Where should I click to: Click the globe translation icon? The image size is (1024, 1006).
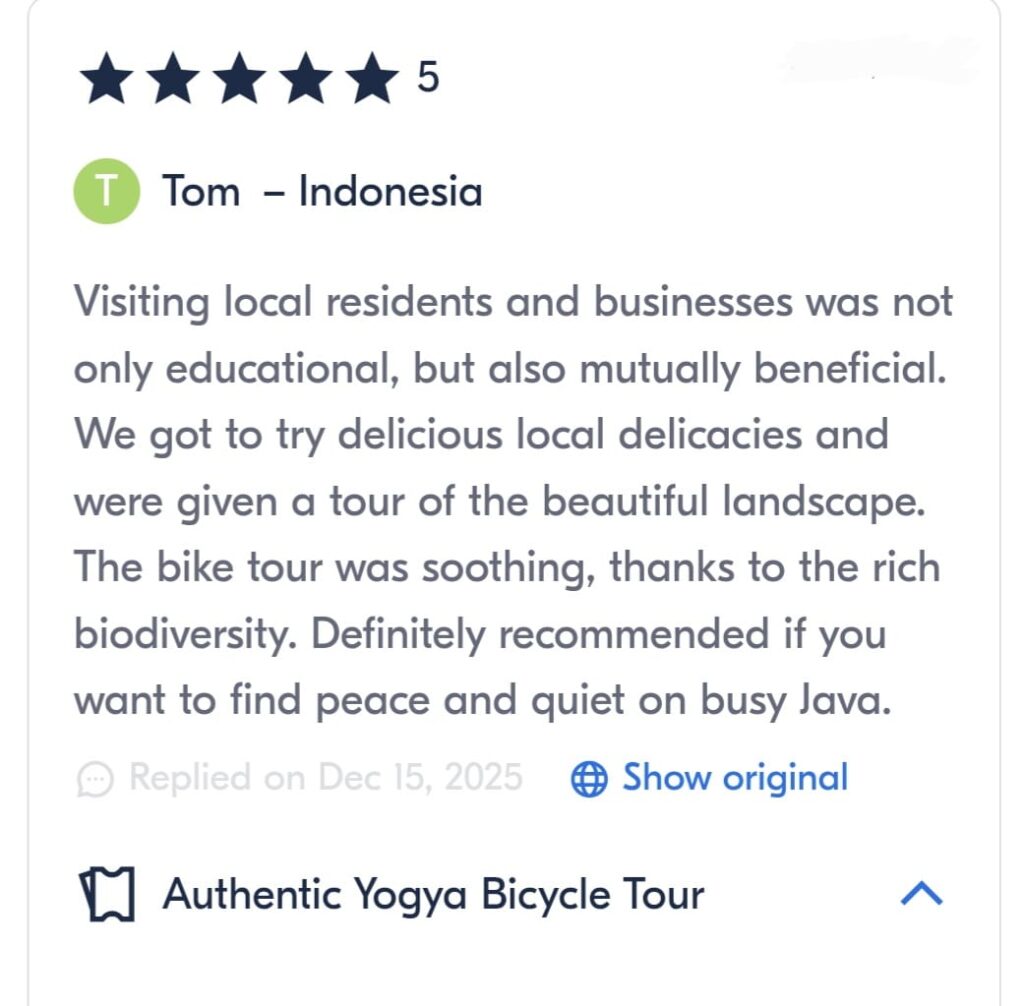589,779
